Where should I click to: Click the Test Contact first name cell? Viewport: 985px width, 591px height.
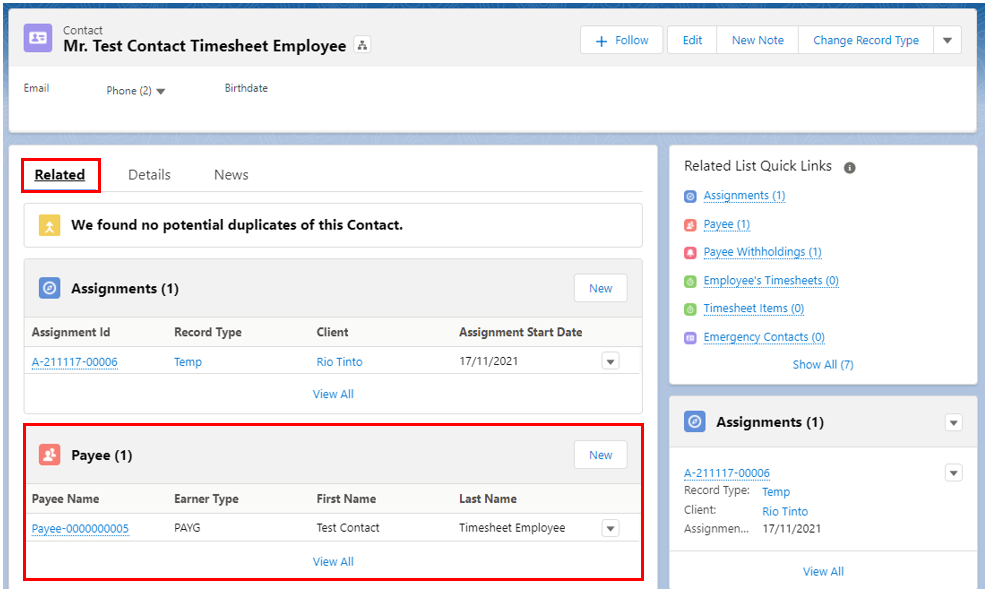click(348, 528)
